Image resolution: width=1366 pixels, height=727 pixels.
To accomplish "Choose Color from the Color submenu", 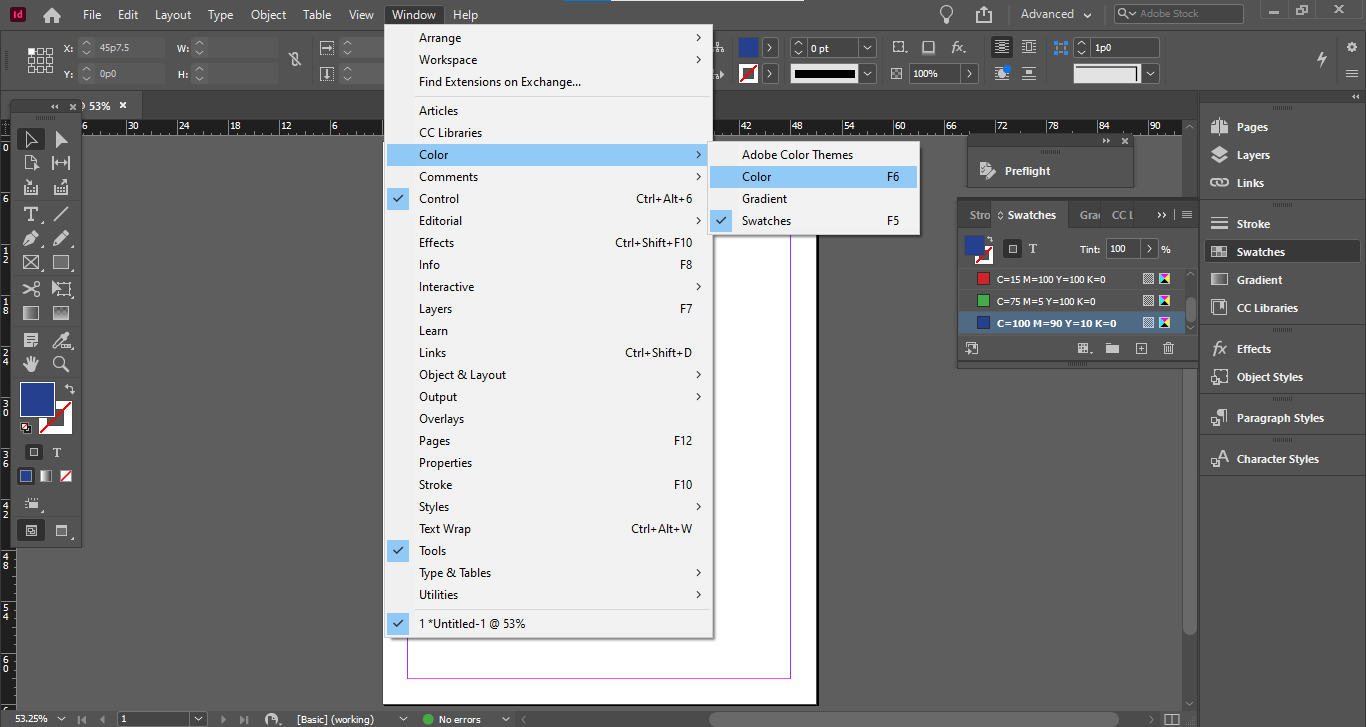I will coord(757,177).
